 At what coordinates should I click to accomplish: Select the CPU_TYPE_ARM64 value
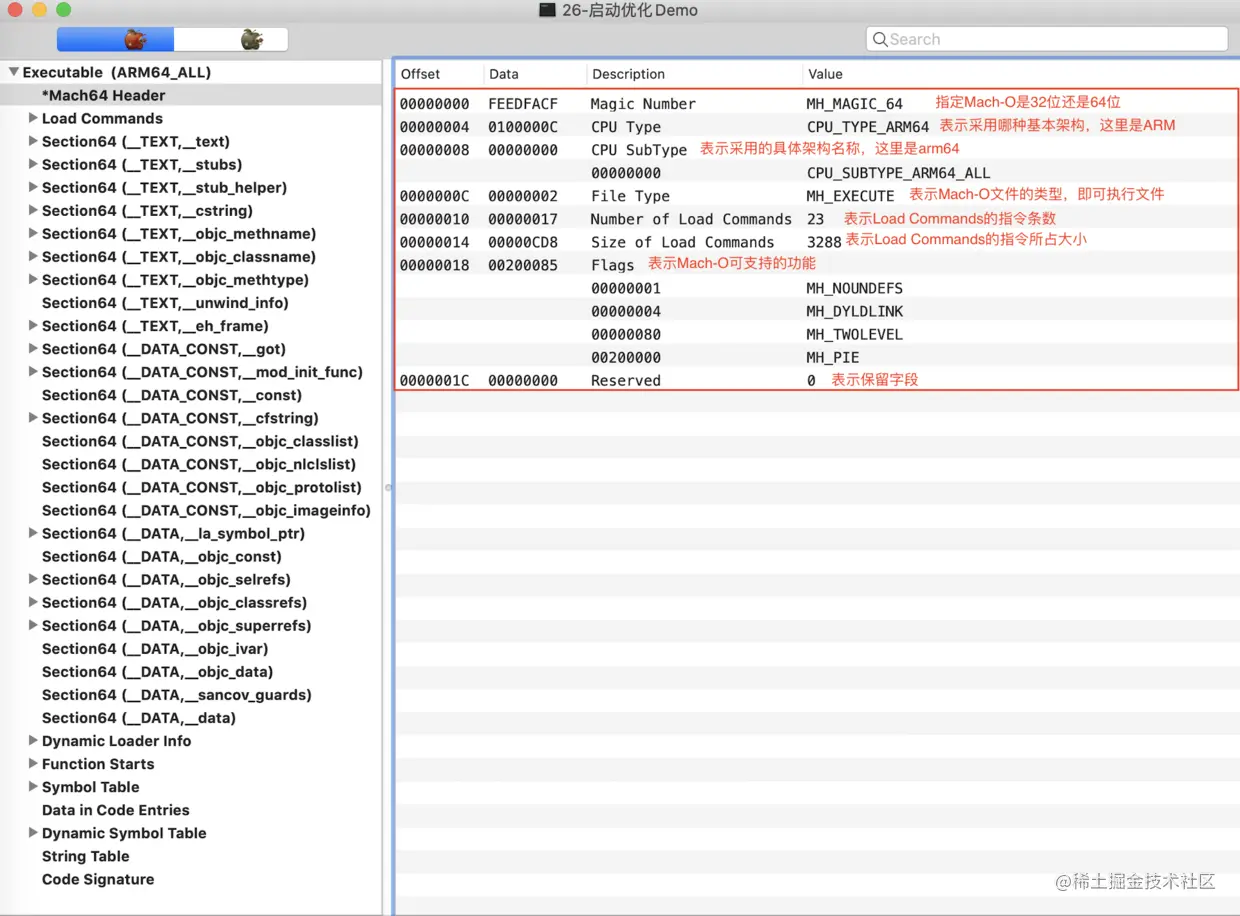tap(867, 126)
